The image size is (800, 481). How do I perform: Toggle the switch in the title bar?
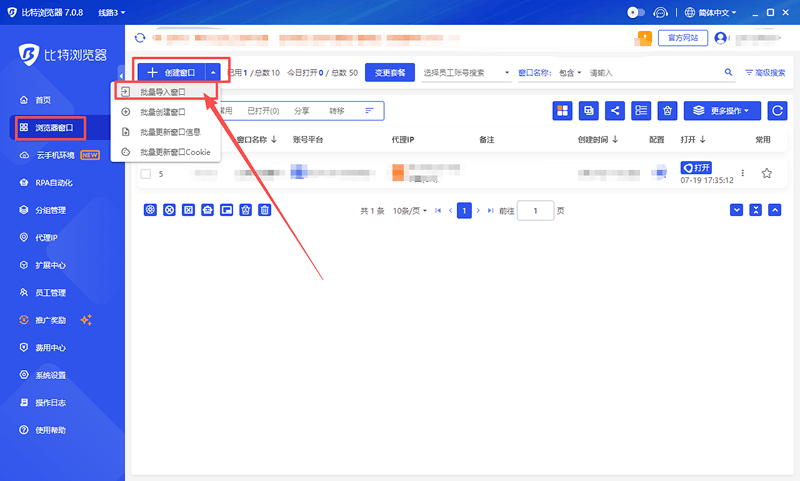click(635, 13)
